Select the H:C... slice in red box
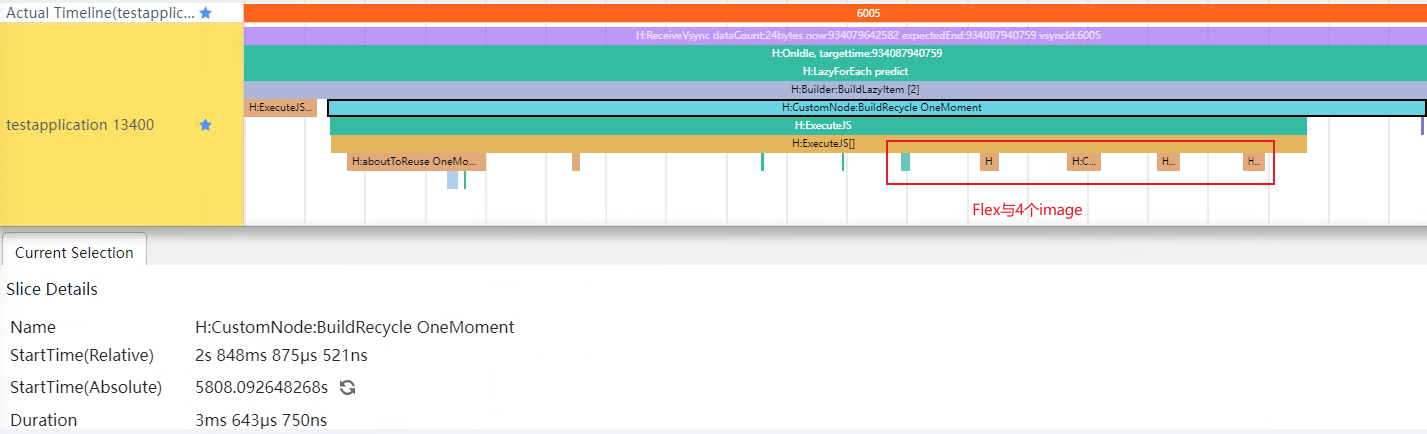1427x434 pixels. 1083,161
